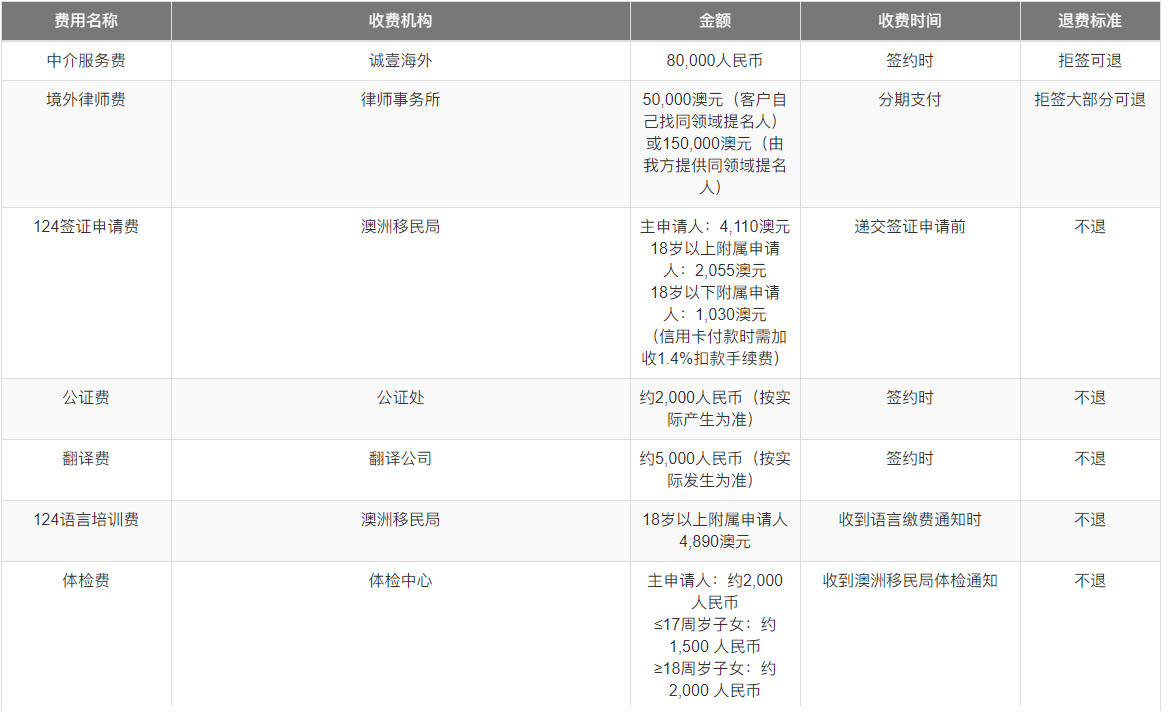Click the 收到语言缴费通知时 cell

(x=910, y=531)
